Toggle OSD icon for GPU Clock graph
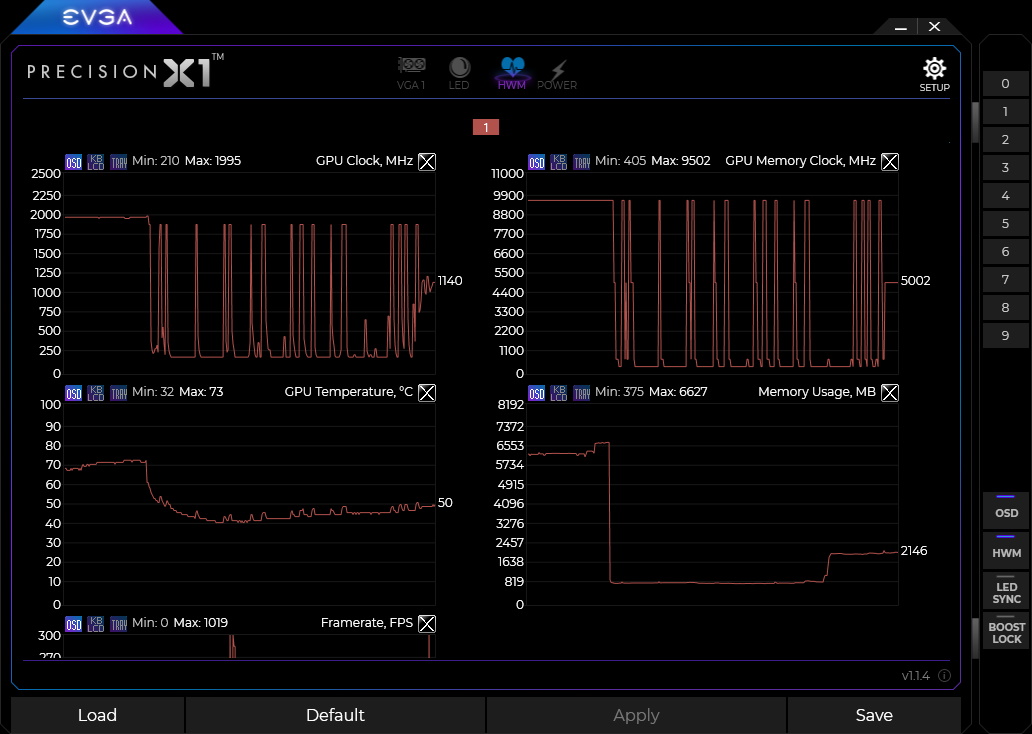This screenshot has width=1032, height=734. point(74,161)
